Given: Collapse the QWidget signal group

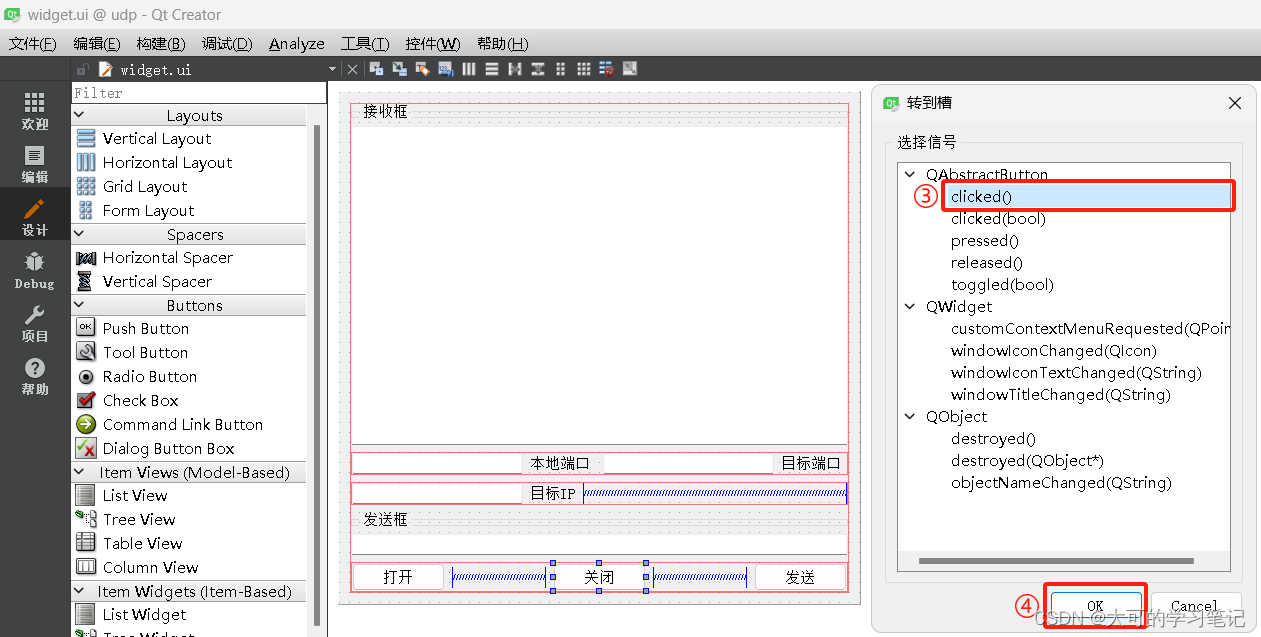Looking at the screenshot, I should pos(910,306).
